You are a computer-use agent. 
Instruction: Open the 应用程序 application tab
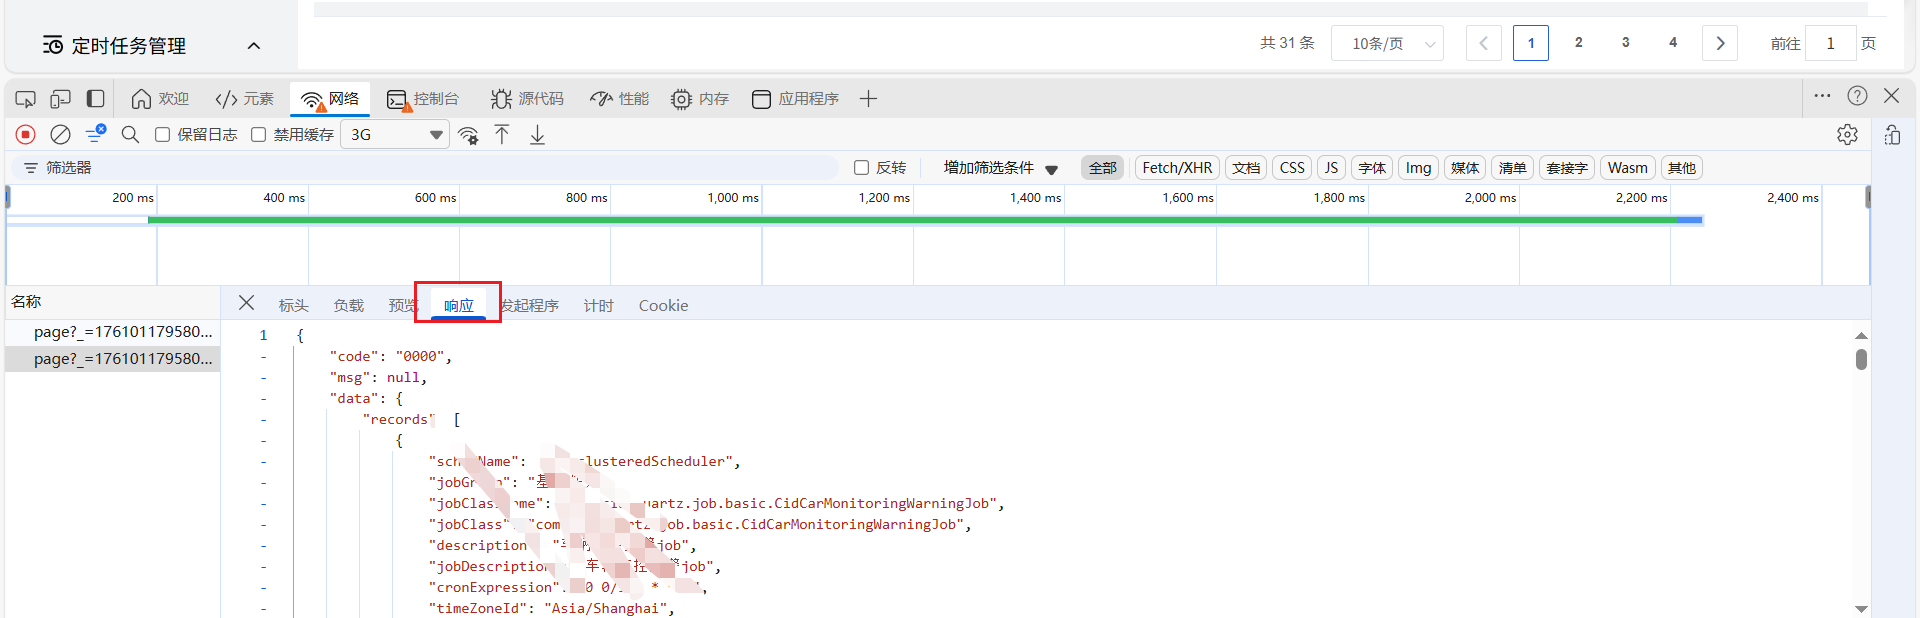click(x=795, y=99)
